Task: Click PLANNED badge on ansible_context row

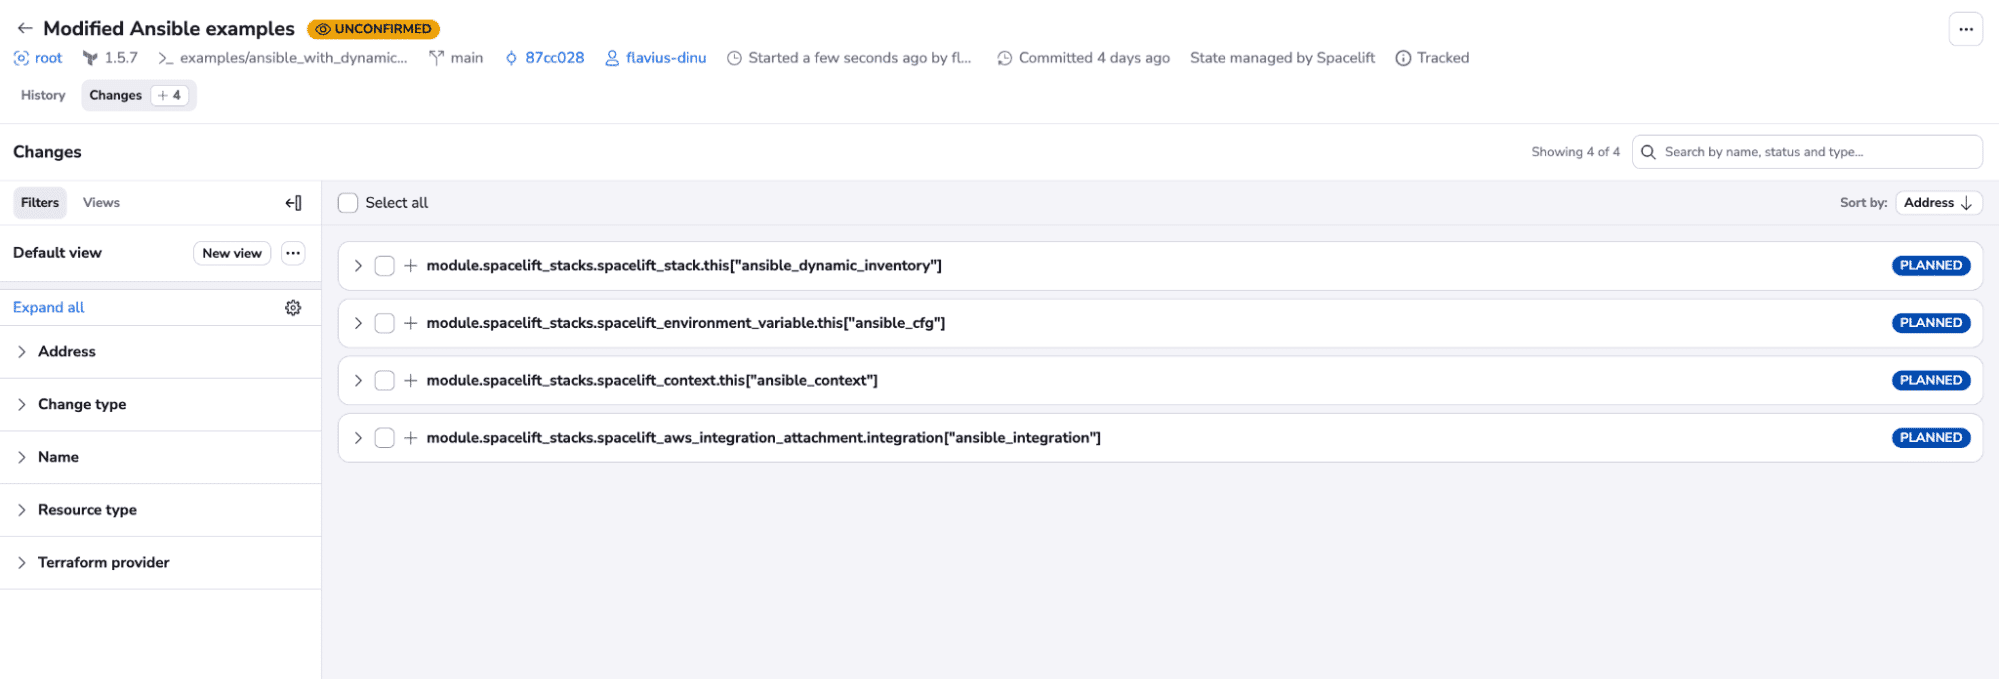Action: 1931,381
